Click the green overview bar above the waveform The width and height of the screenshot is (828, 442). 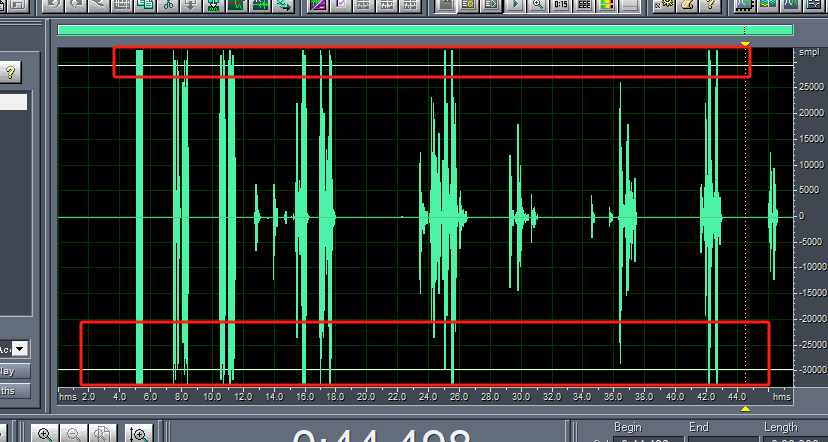click(425, 30)
